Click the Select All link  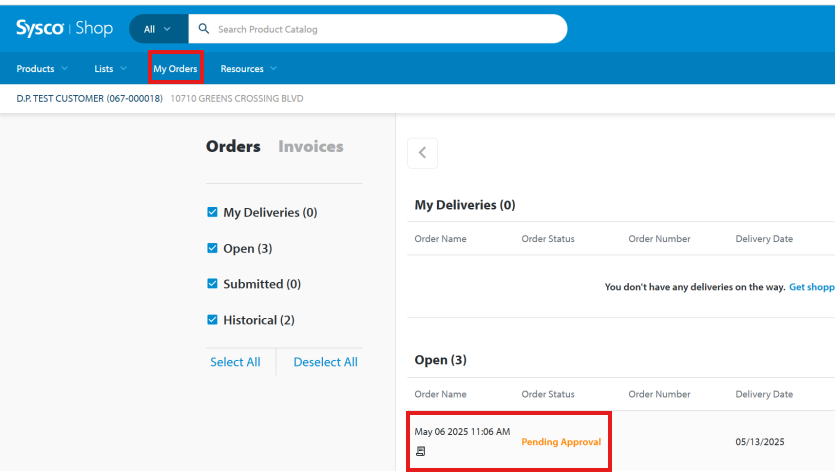(x=235, y=362)
